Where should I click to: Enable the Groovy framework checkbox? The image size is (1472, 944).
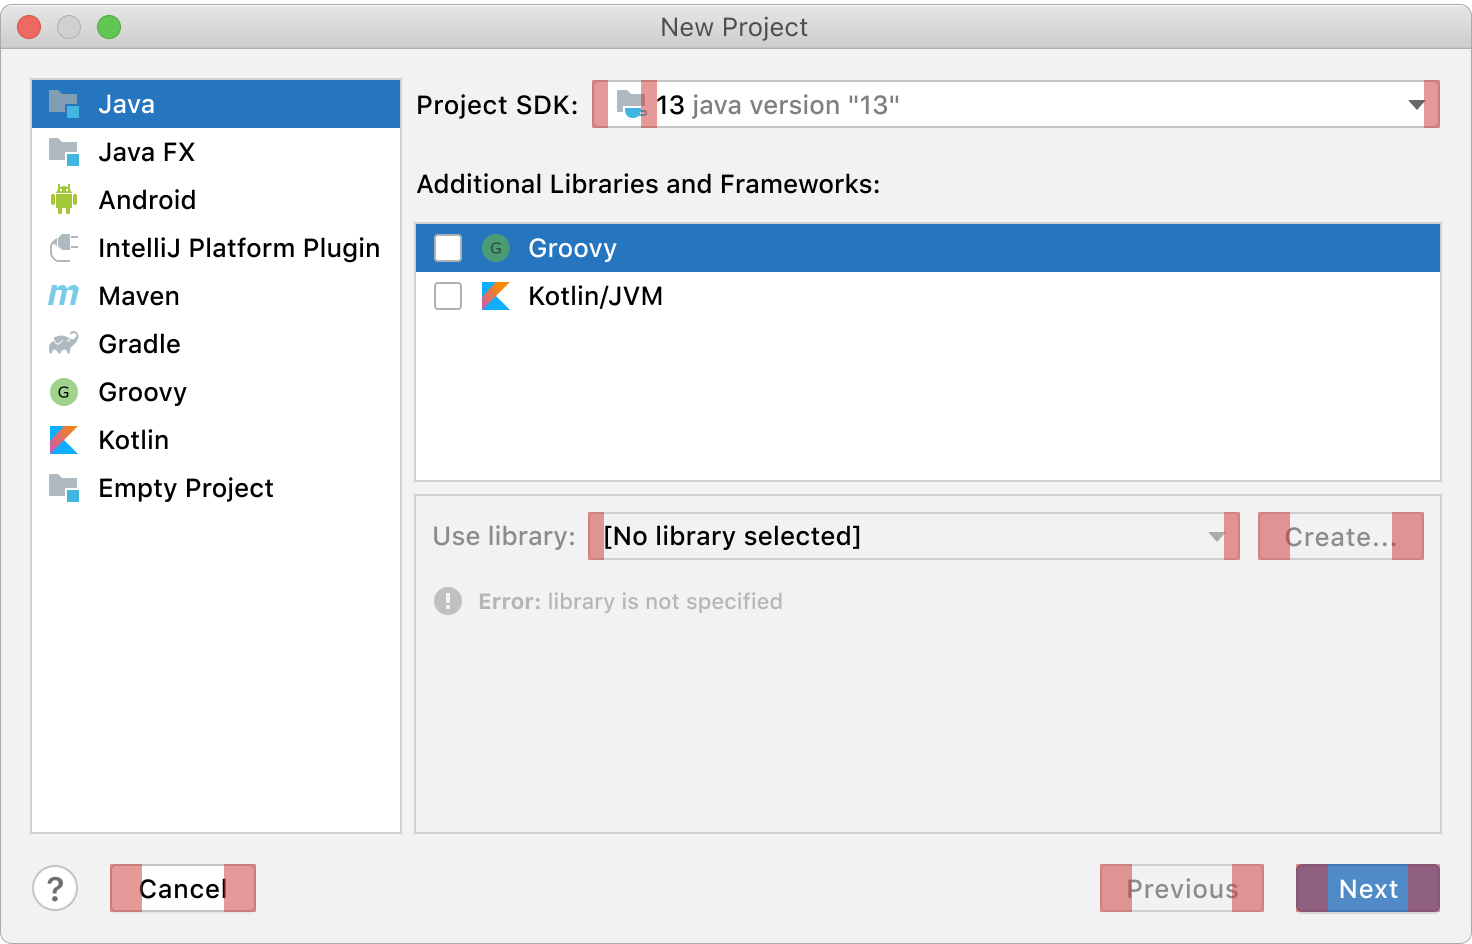point(448,248)
